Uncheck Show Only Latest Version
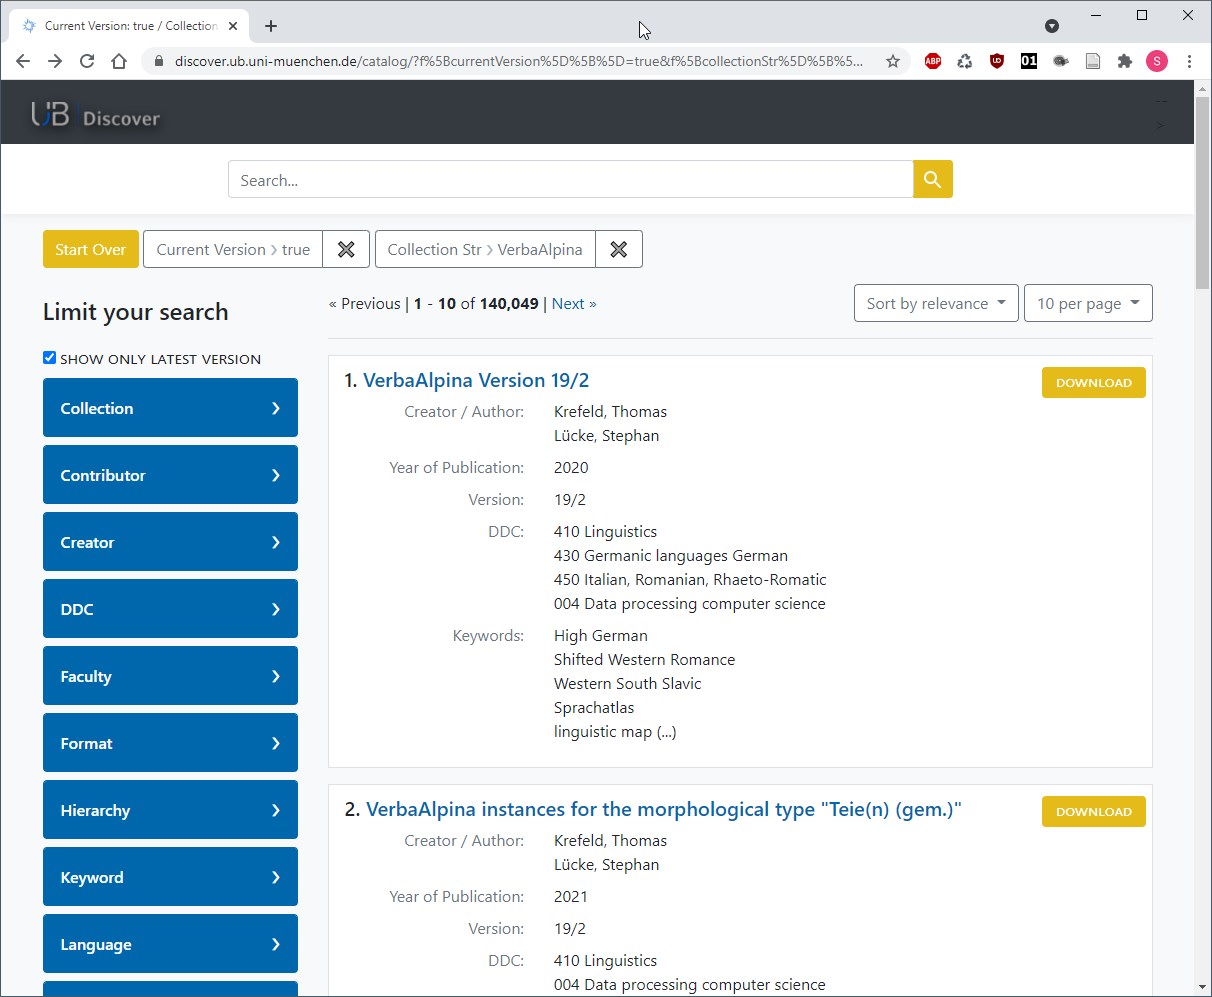This screenshot has height=997, width=1212. [50, 358]
